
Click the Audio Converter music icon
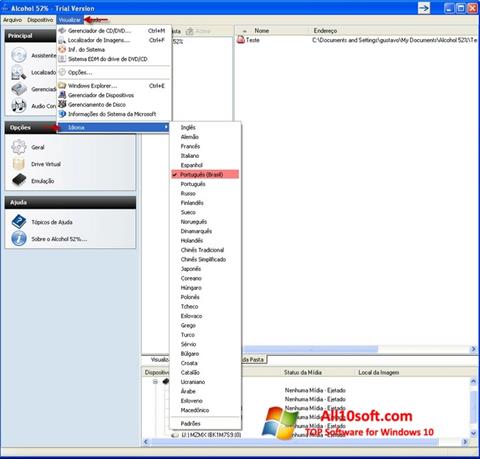click(19, 106)
